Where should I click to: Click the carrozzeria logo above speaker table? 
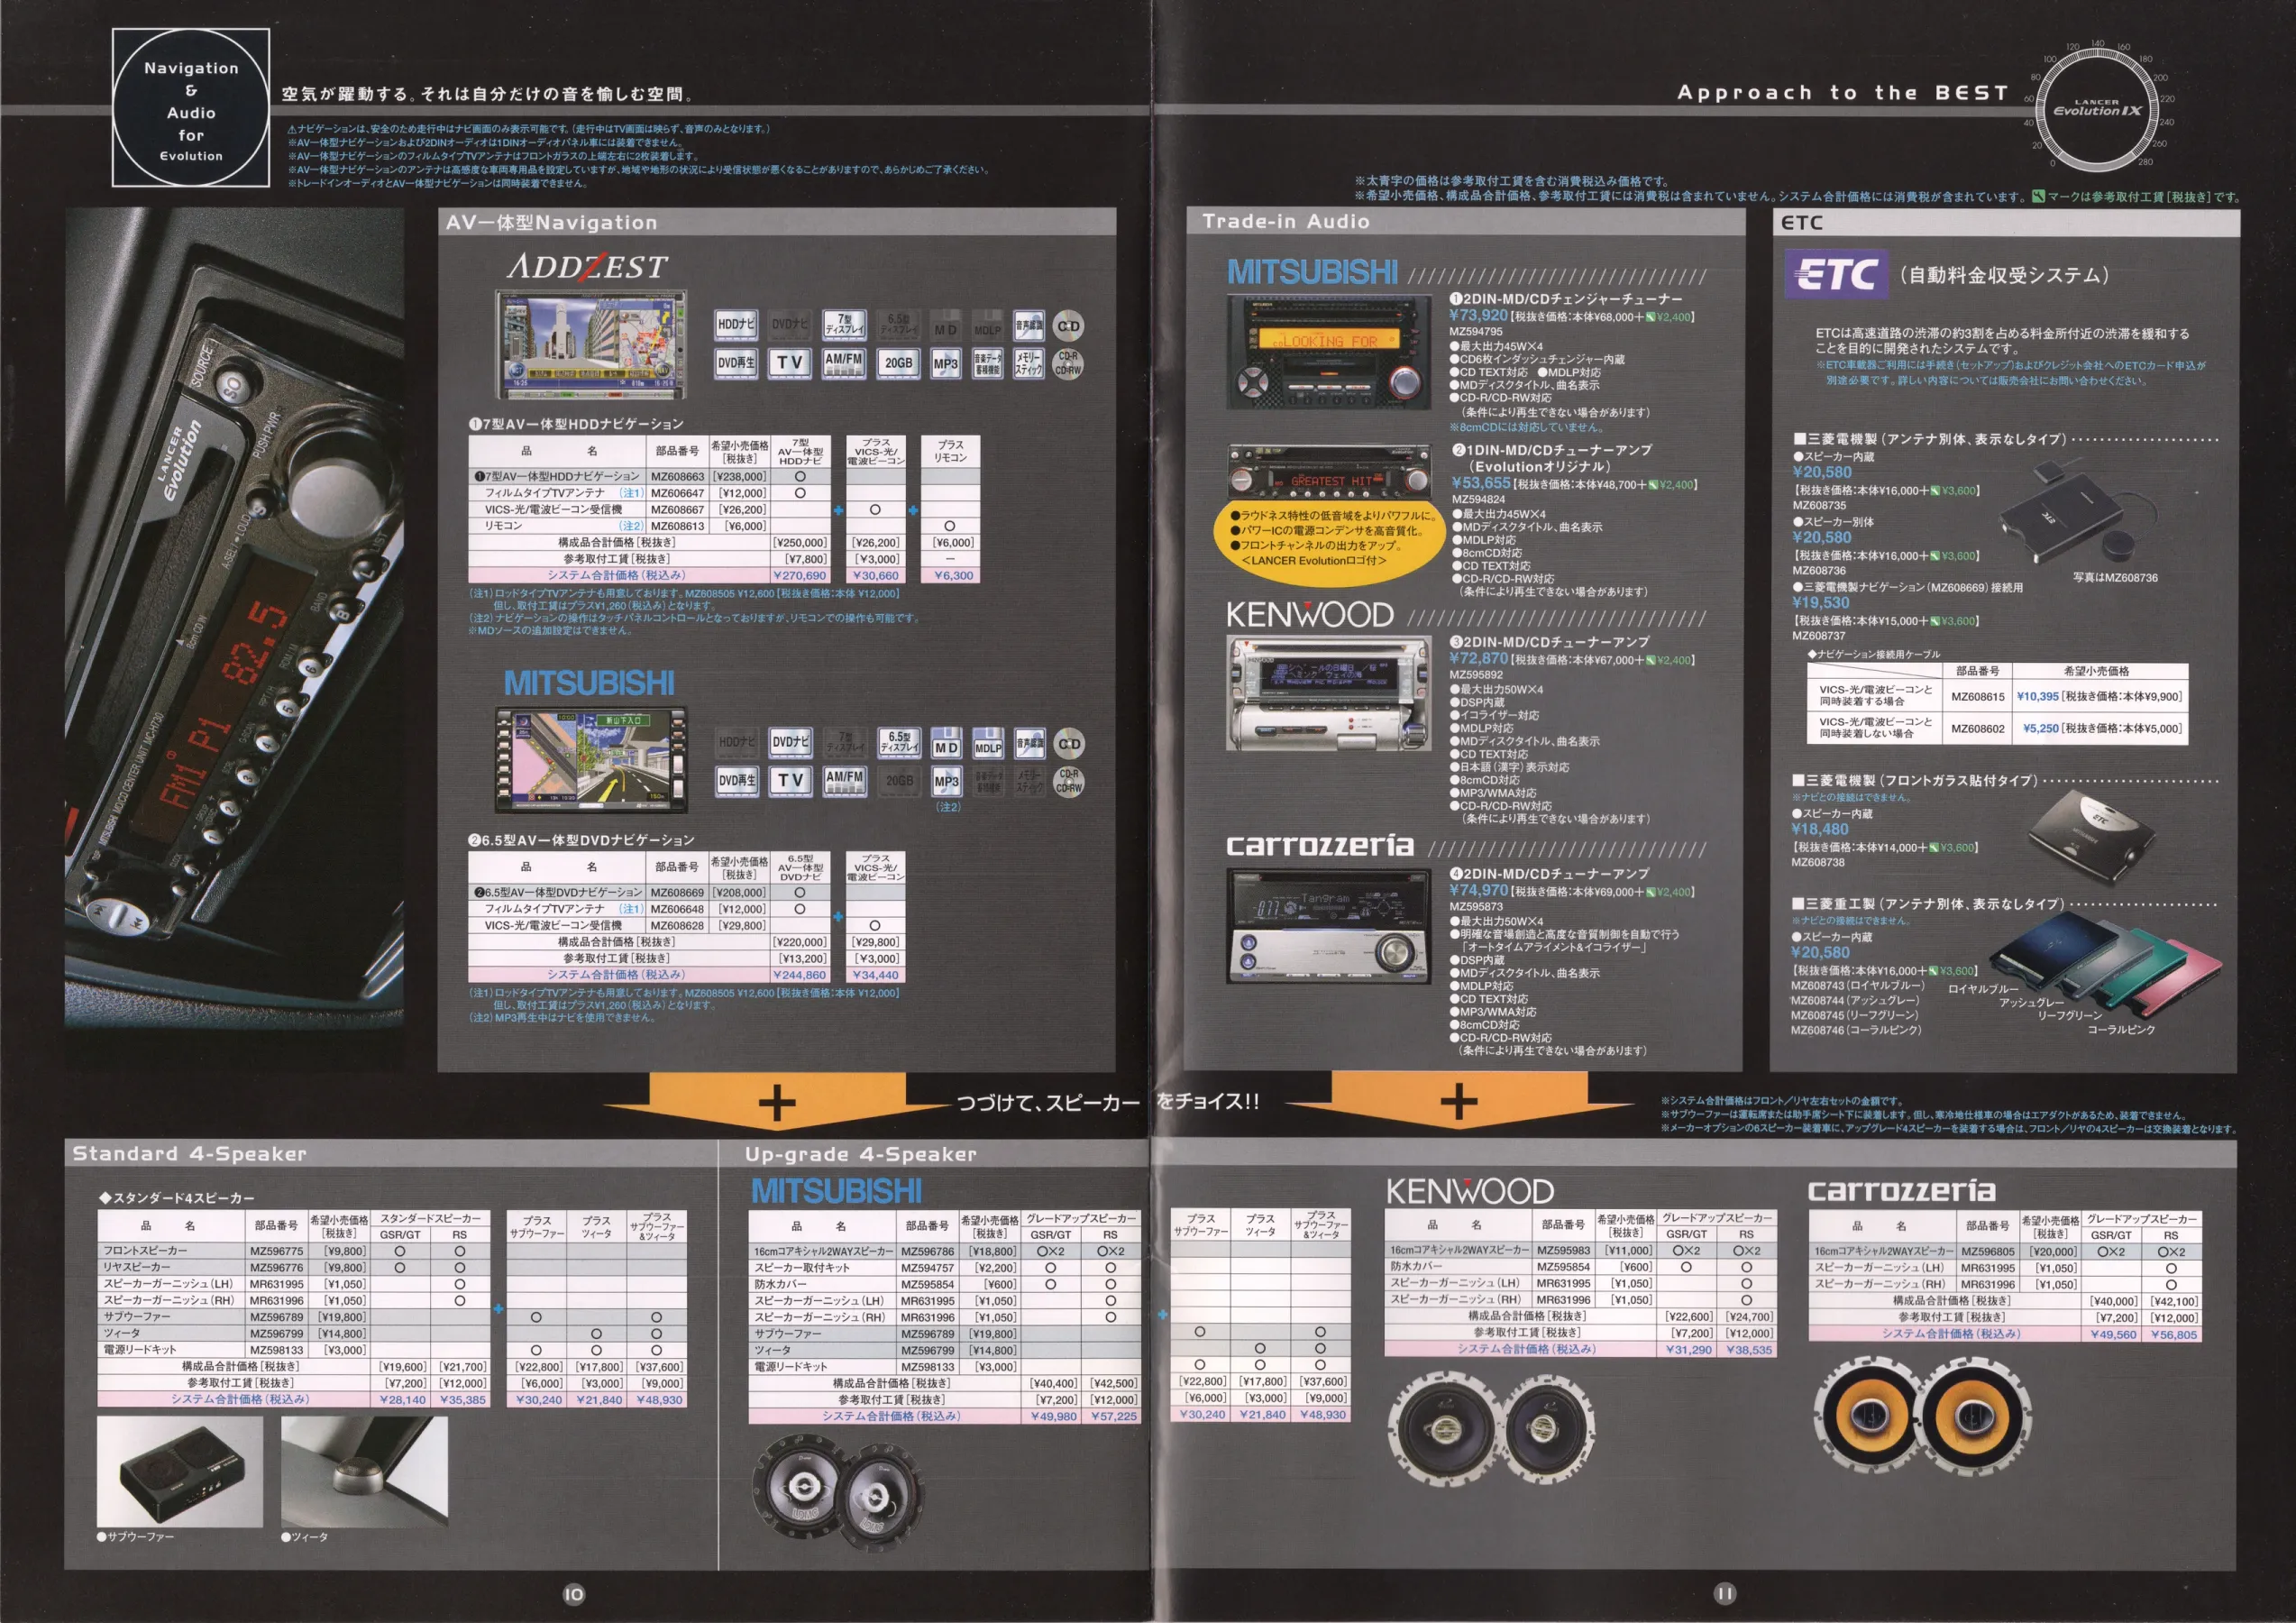tap(1901, 1191)
